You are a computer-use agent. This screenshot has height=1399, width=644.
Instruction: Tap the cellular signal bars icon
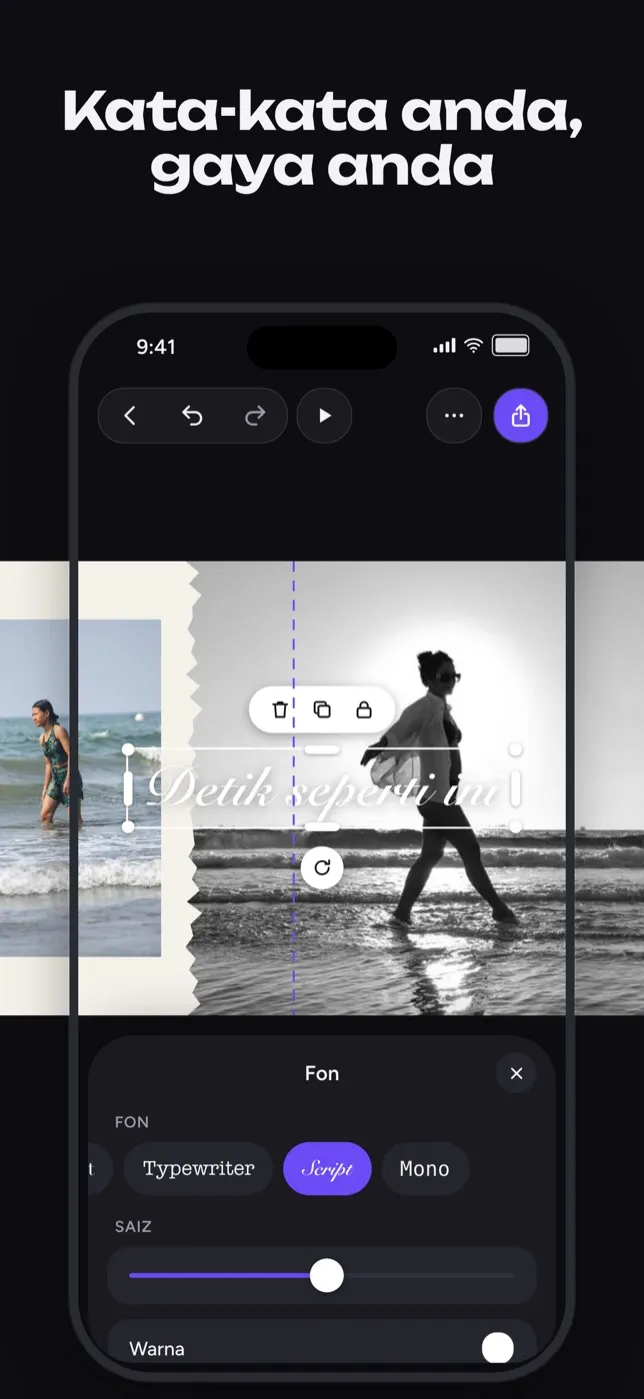[444, 346]
